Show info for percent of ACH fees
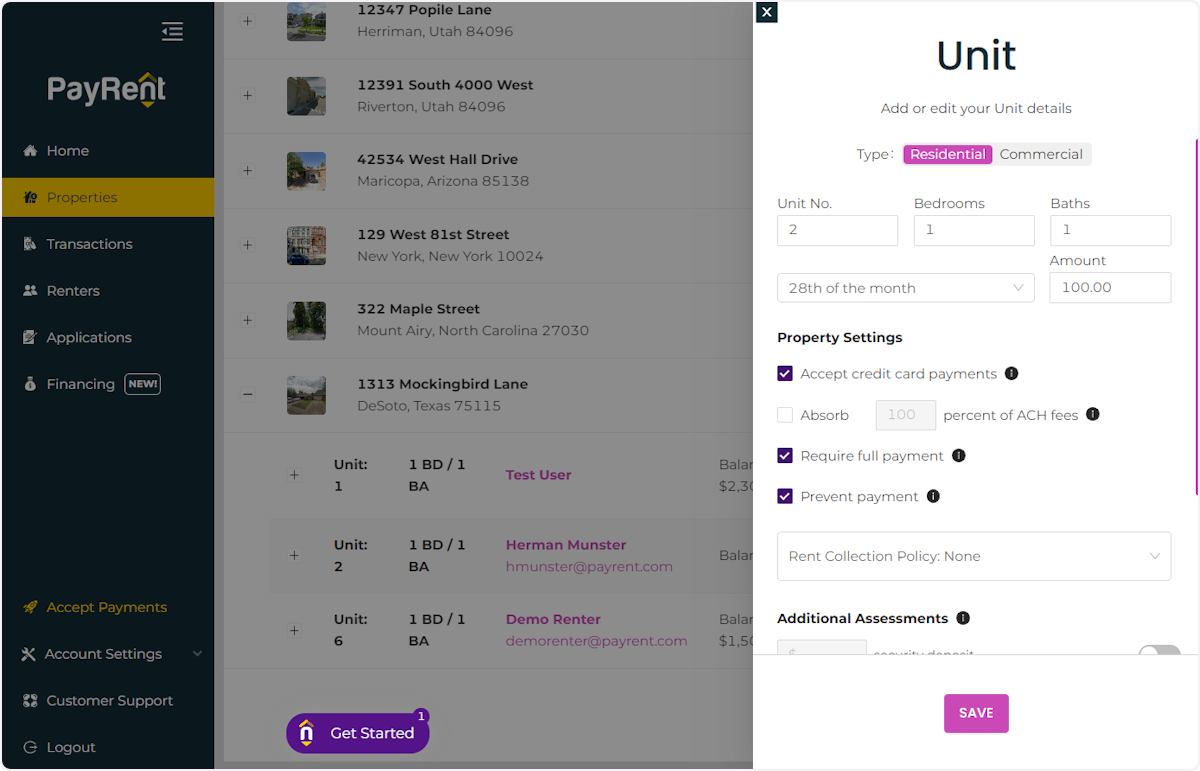This screenshot has height=771, width=1200. [1093, 414]
